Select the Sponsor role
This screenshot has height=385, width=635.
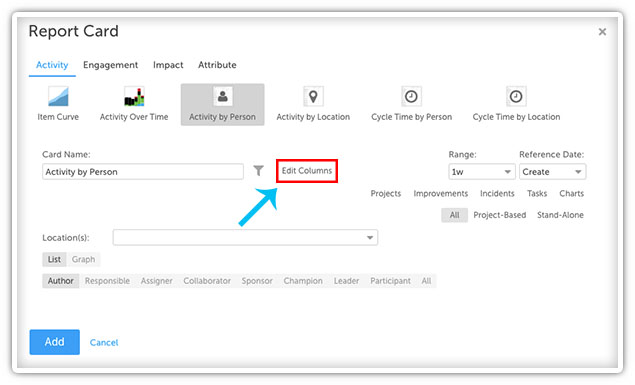[x=257, y=281]
